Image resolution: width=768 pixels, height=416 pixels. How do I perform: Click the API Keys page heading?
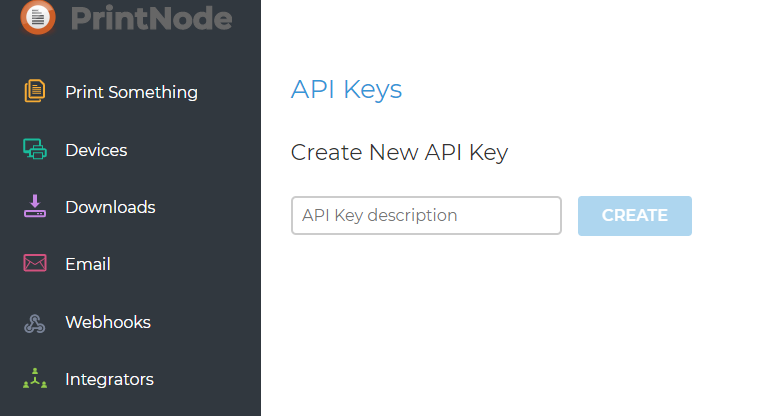coord(346,90)
